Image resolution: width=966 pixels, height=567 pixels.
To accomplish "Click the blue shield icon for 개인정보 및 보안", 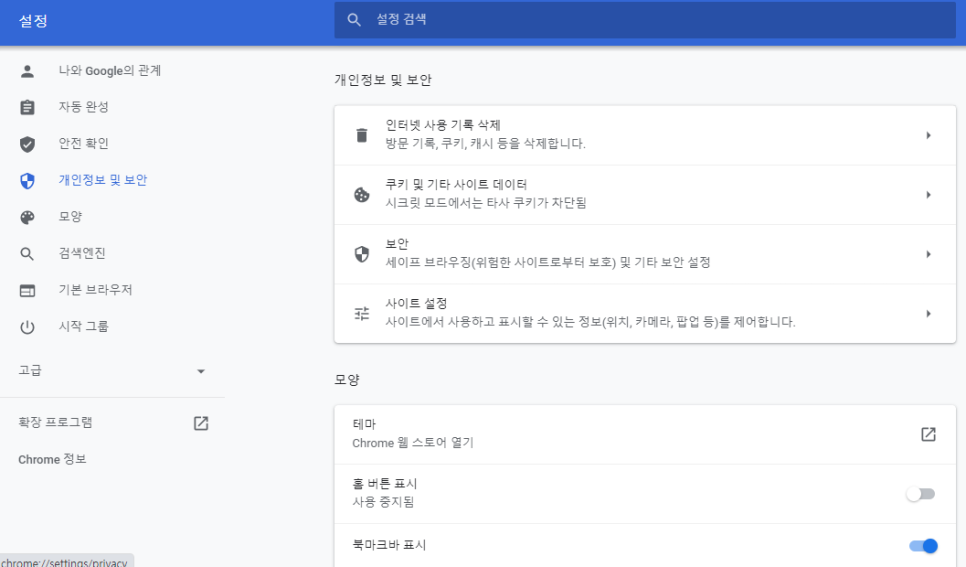I will 27,181.
